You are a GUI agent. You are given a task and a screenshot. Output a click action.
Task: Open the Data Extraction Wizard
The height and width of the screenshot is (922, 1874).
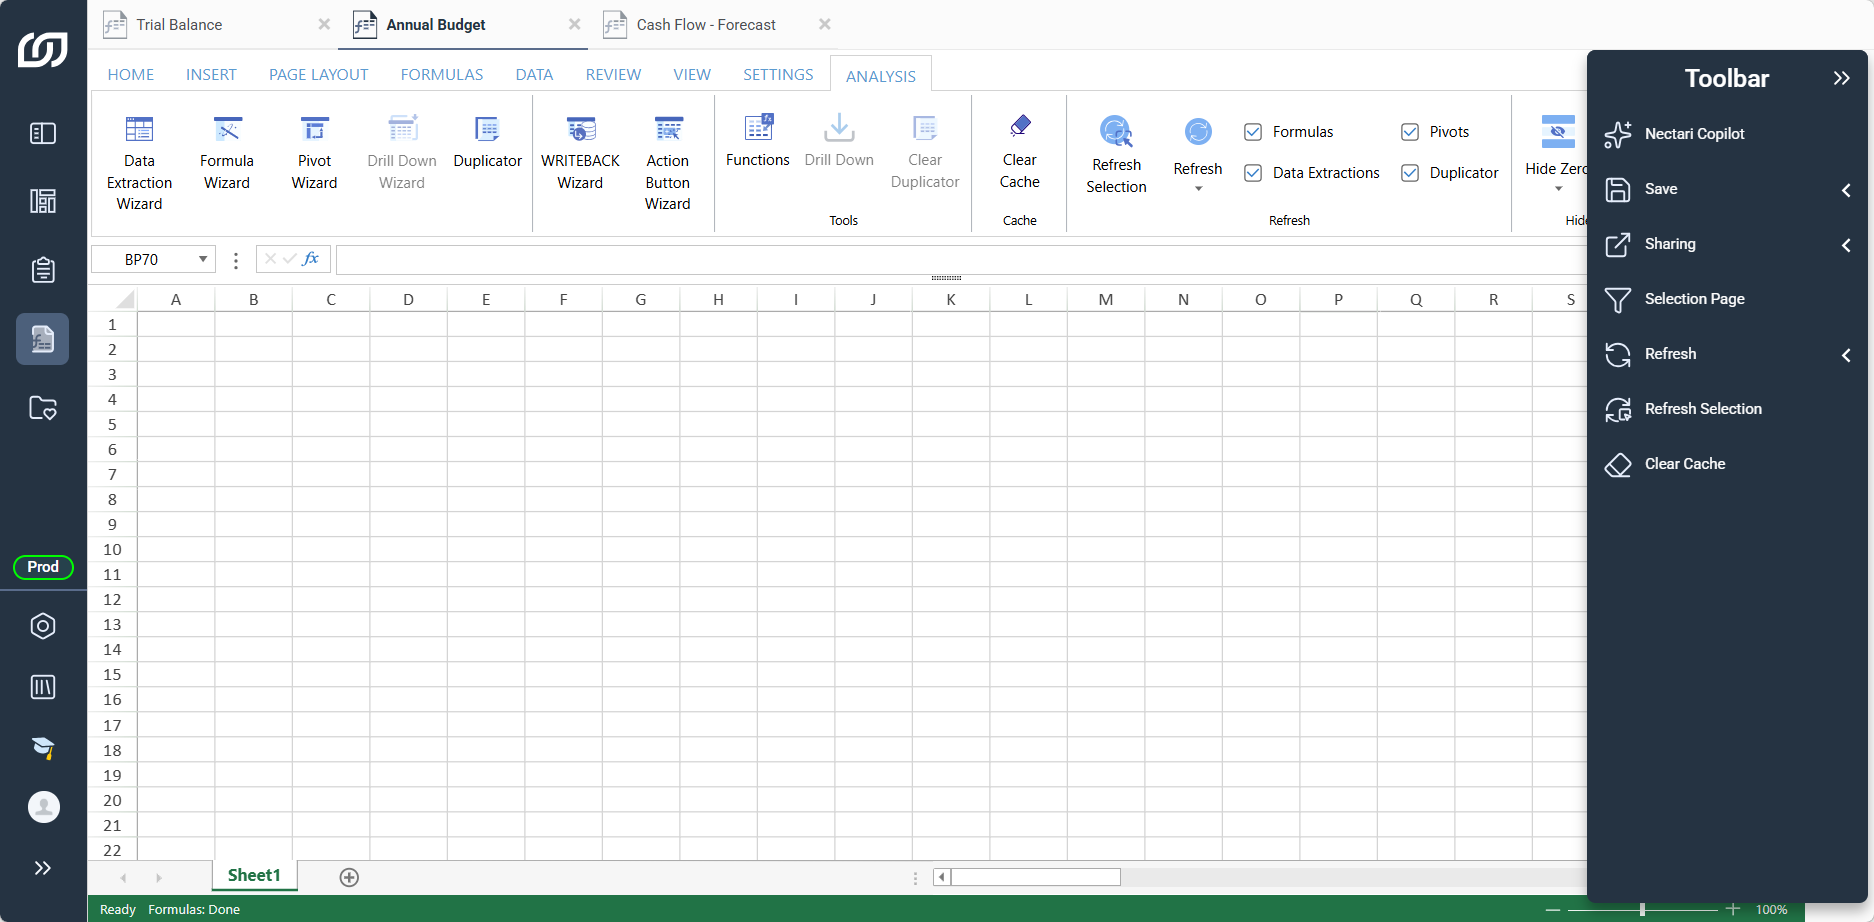point(139,163)
